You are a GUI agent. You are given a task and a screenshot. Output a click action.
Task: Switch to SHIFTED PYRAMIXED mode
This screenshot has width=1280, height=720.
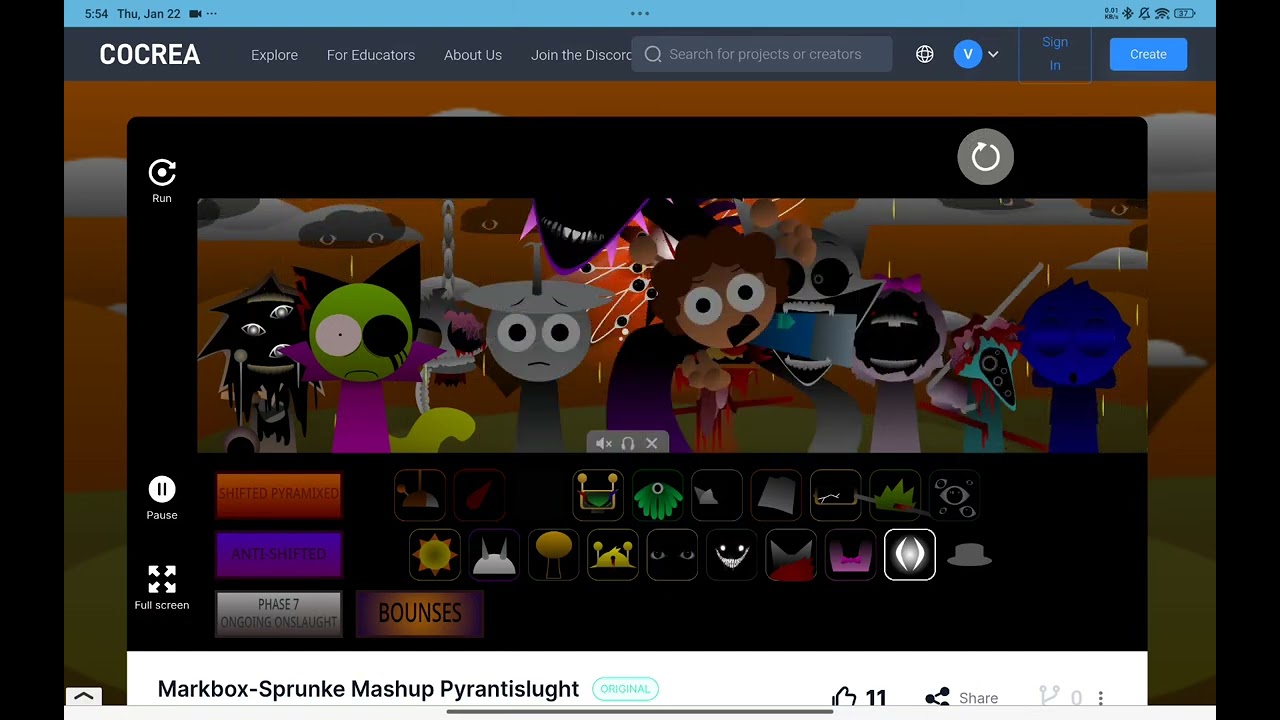tap(279, 494)
